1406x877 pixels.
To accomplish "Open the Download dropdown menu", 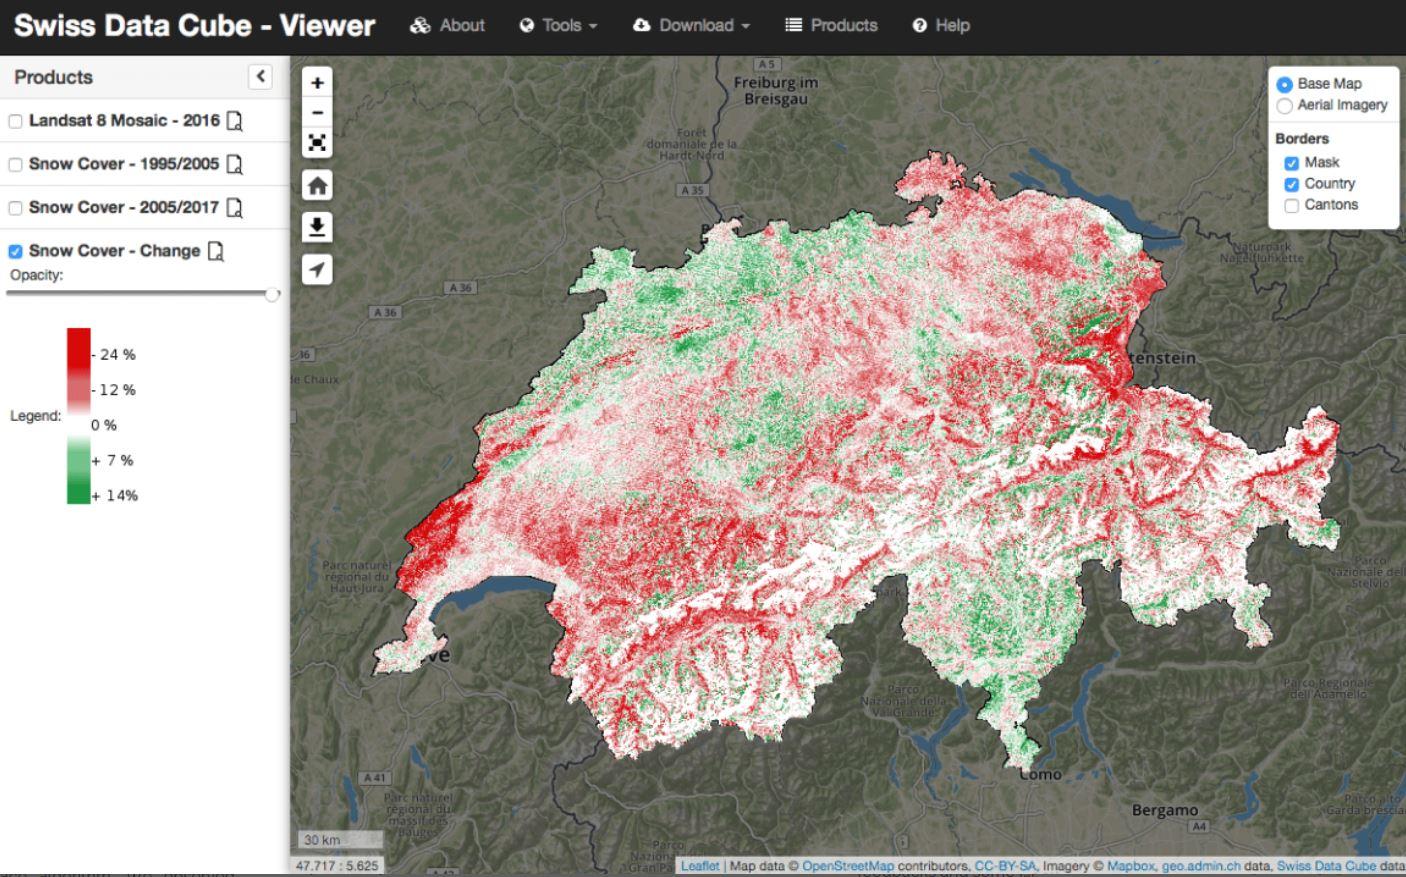I will pyautogui.click(x=690, y=25).
